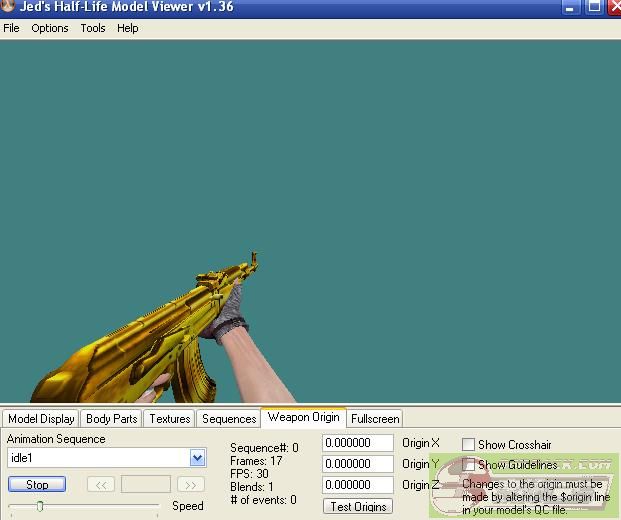Open the Options menu
621x520 pixels.
point(50,28)
